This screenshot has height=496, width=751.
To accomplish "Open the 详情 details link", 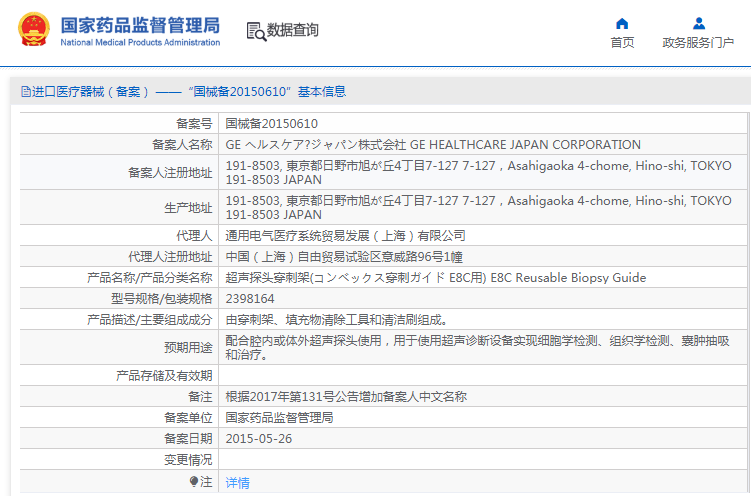I will click(238, 483).
